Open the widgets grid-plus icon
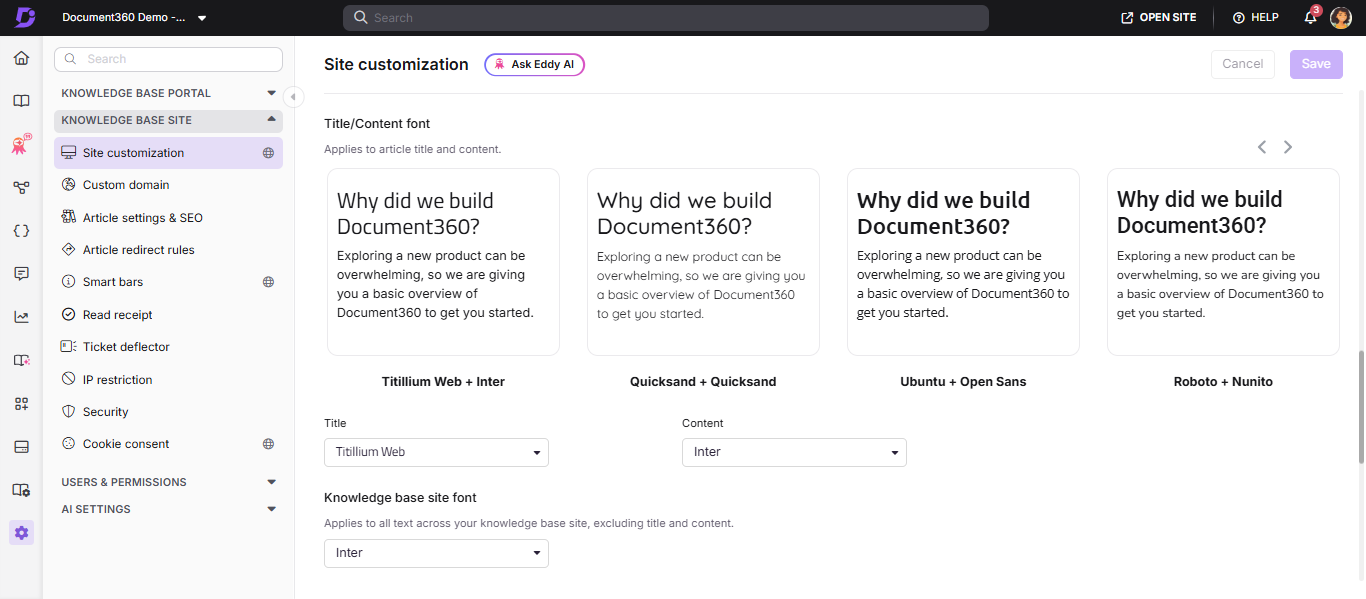Screen dimensions: 1366x599 [21, 403]
